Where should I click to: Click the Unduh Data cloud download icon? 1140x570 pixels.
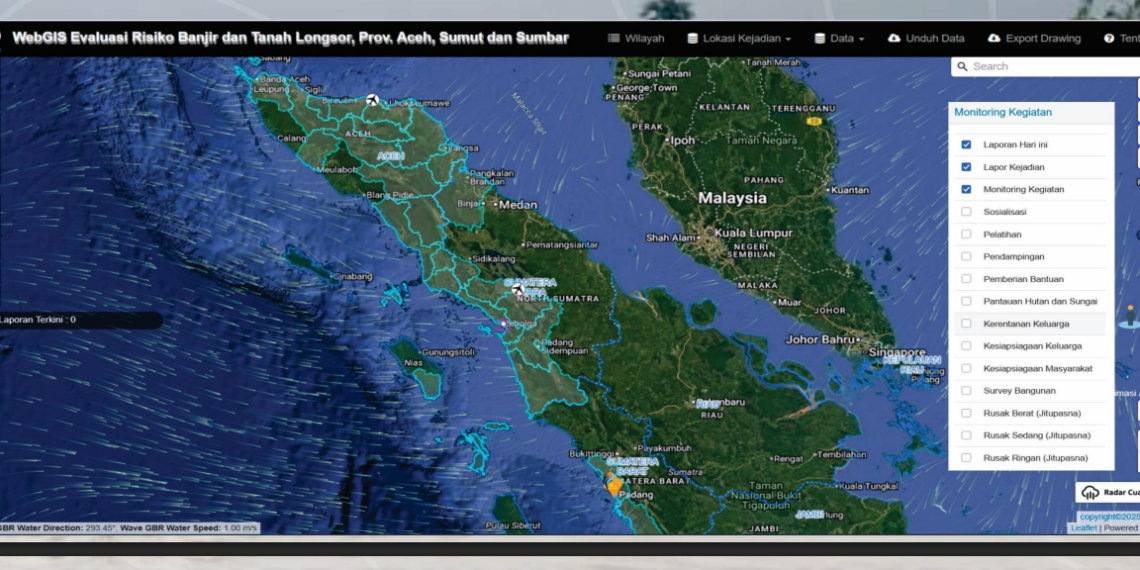pyautogui.click(x=894, y=39)
